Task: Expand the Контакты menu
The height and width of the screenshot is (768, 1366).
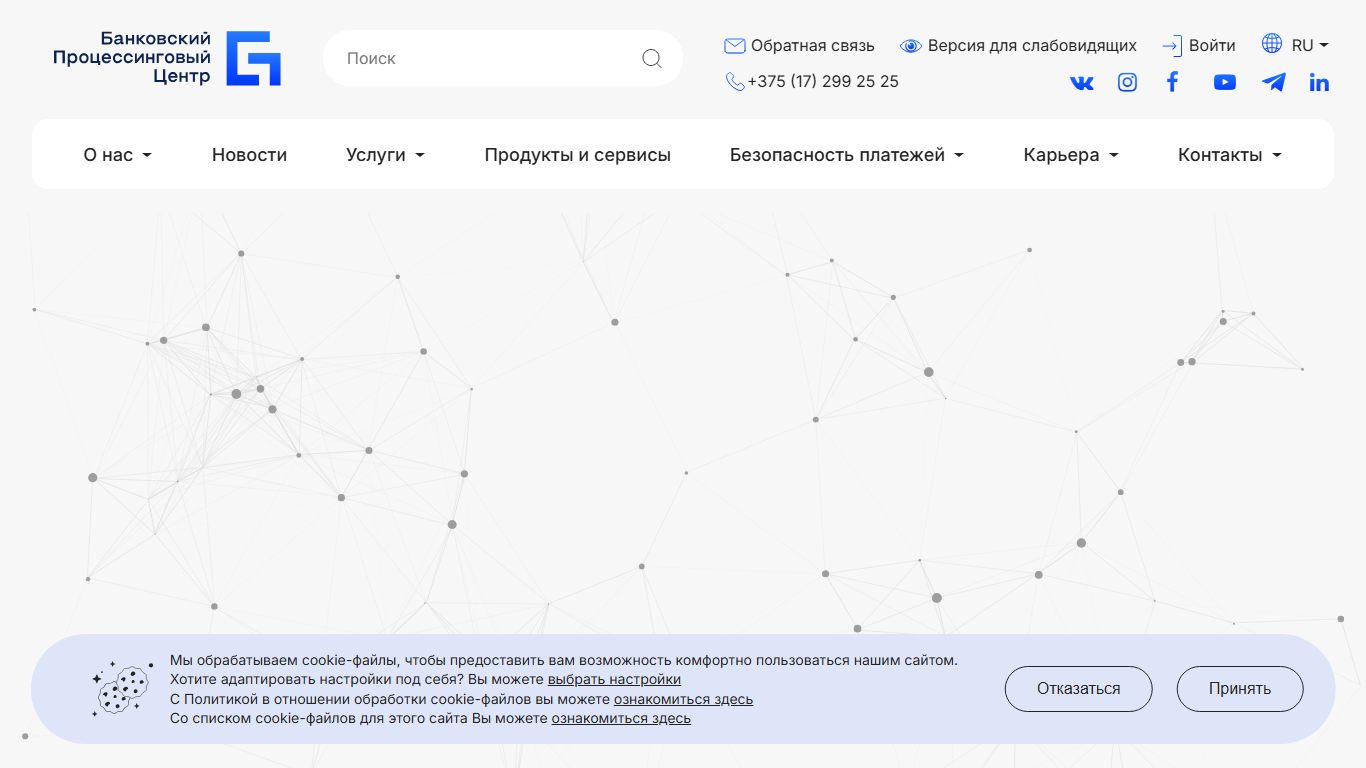Action: (1229, 155)
